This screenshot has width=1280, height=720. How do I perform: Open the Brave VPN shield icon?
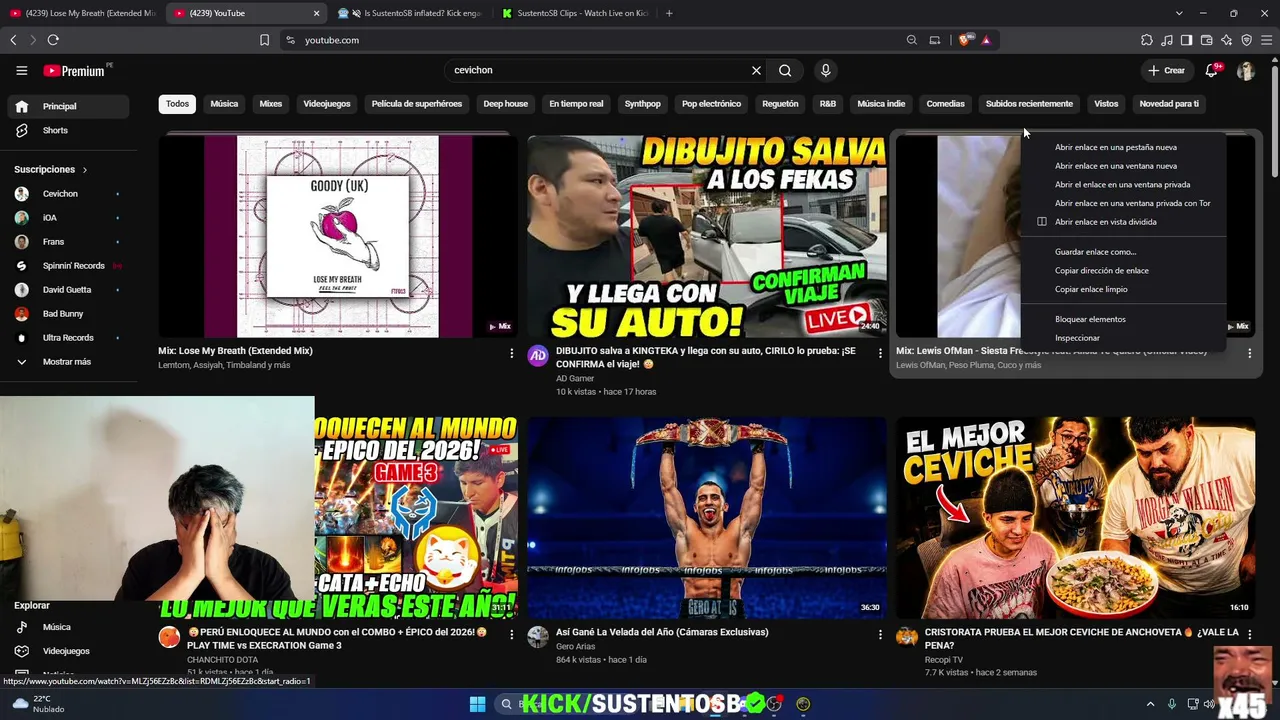point(1246,40)
